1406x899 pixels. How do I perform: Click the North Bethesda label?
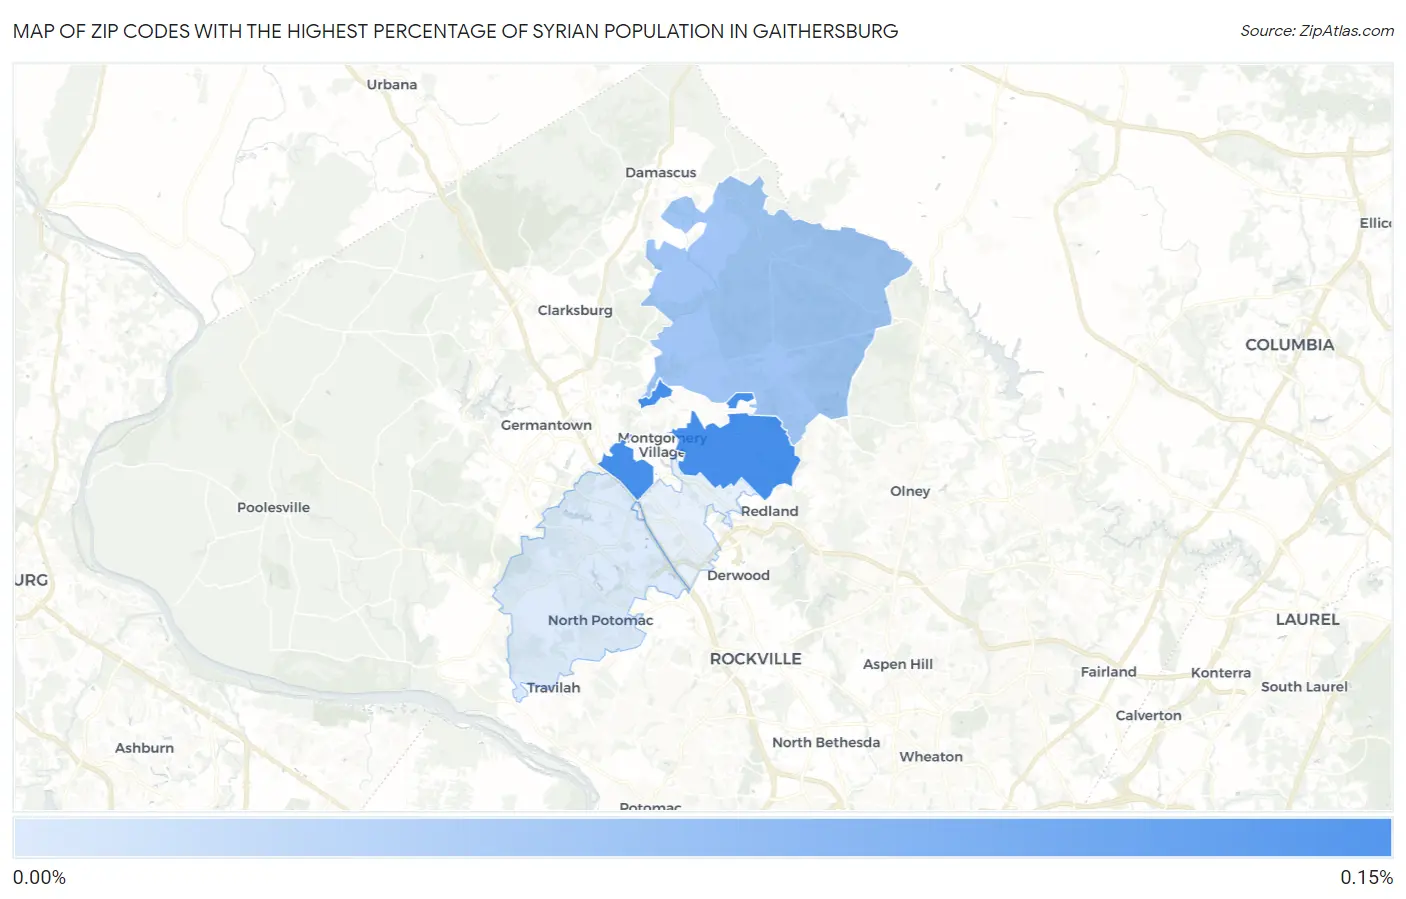[x=826, y=742]
